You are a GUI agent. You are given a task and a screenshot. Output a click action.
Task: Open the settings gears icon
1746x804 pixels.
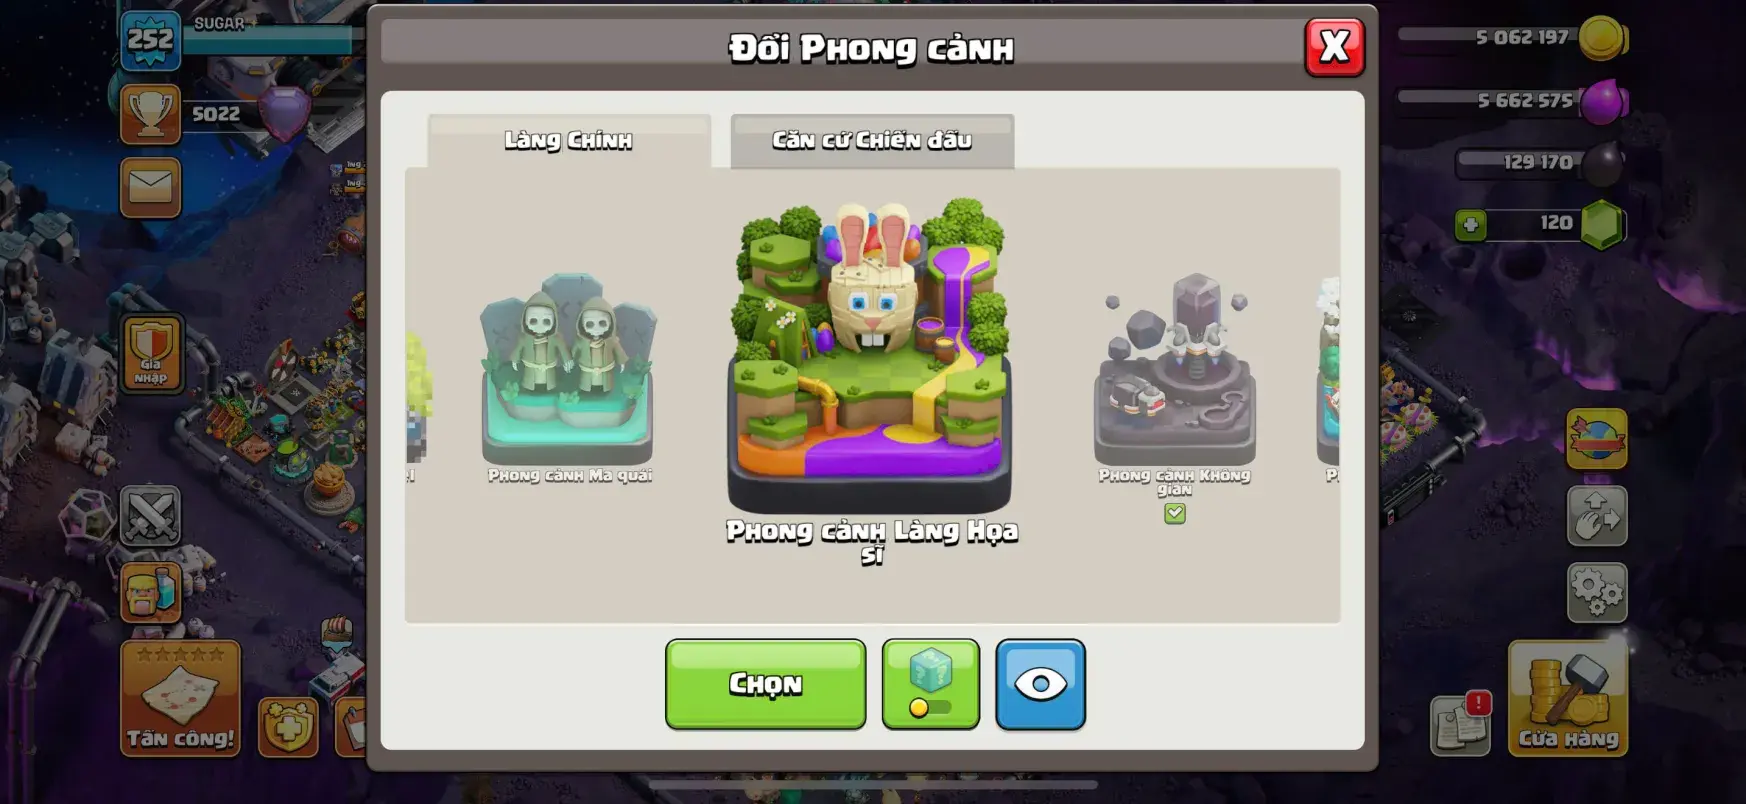[1596, 592]
